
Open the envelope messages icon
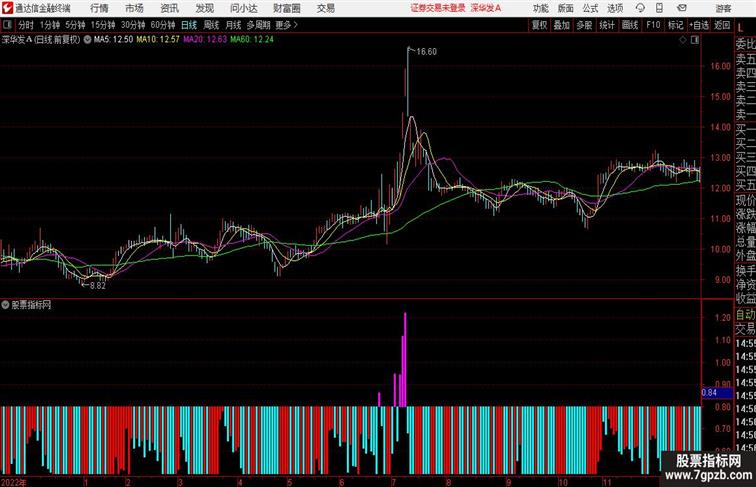[682, 8]
